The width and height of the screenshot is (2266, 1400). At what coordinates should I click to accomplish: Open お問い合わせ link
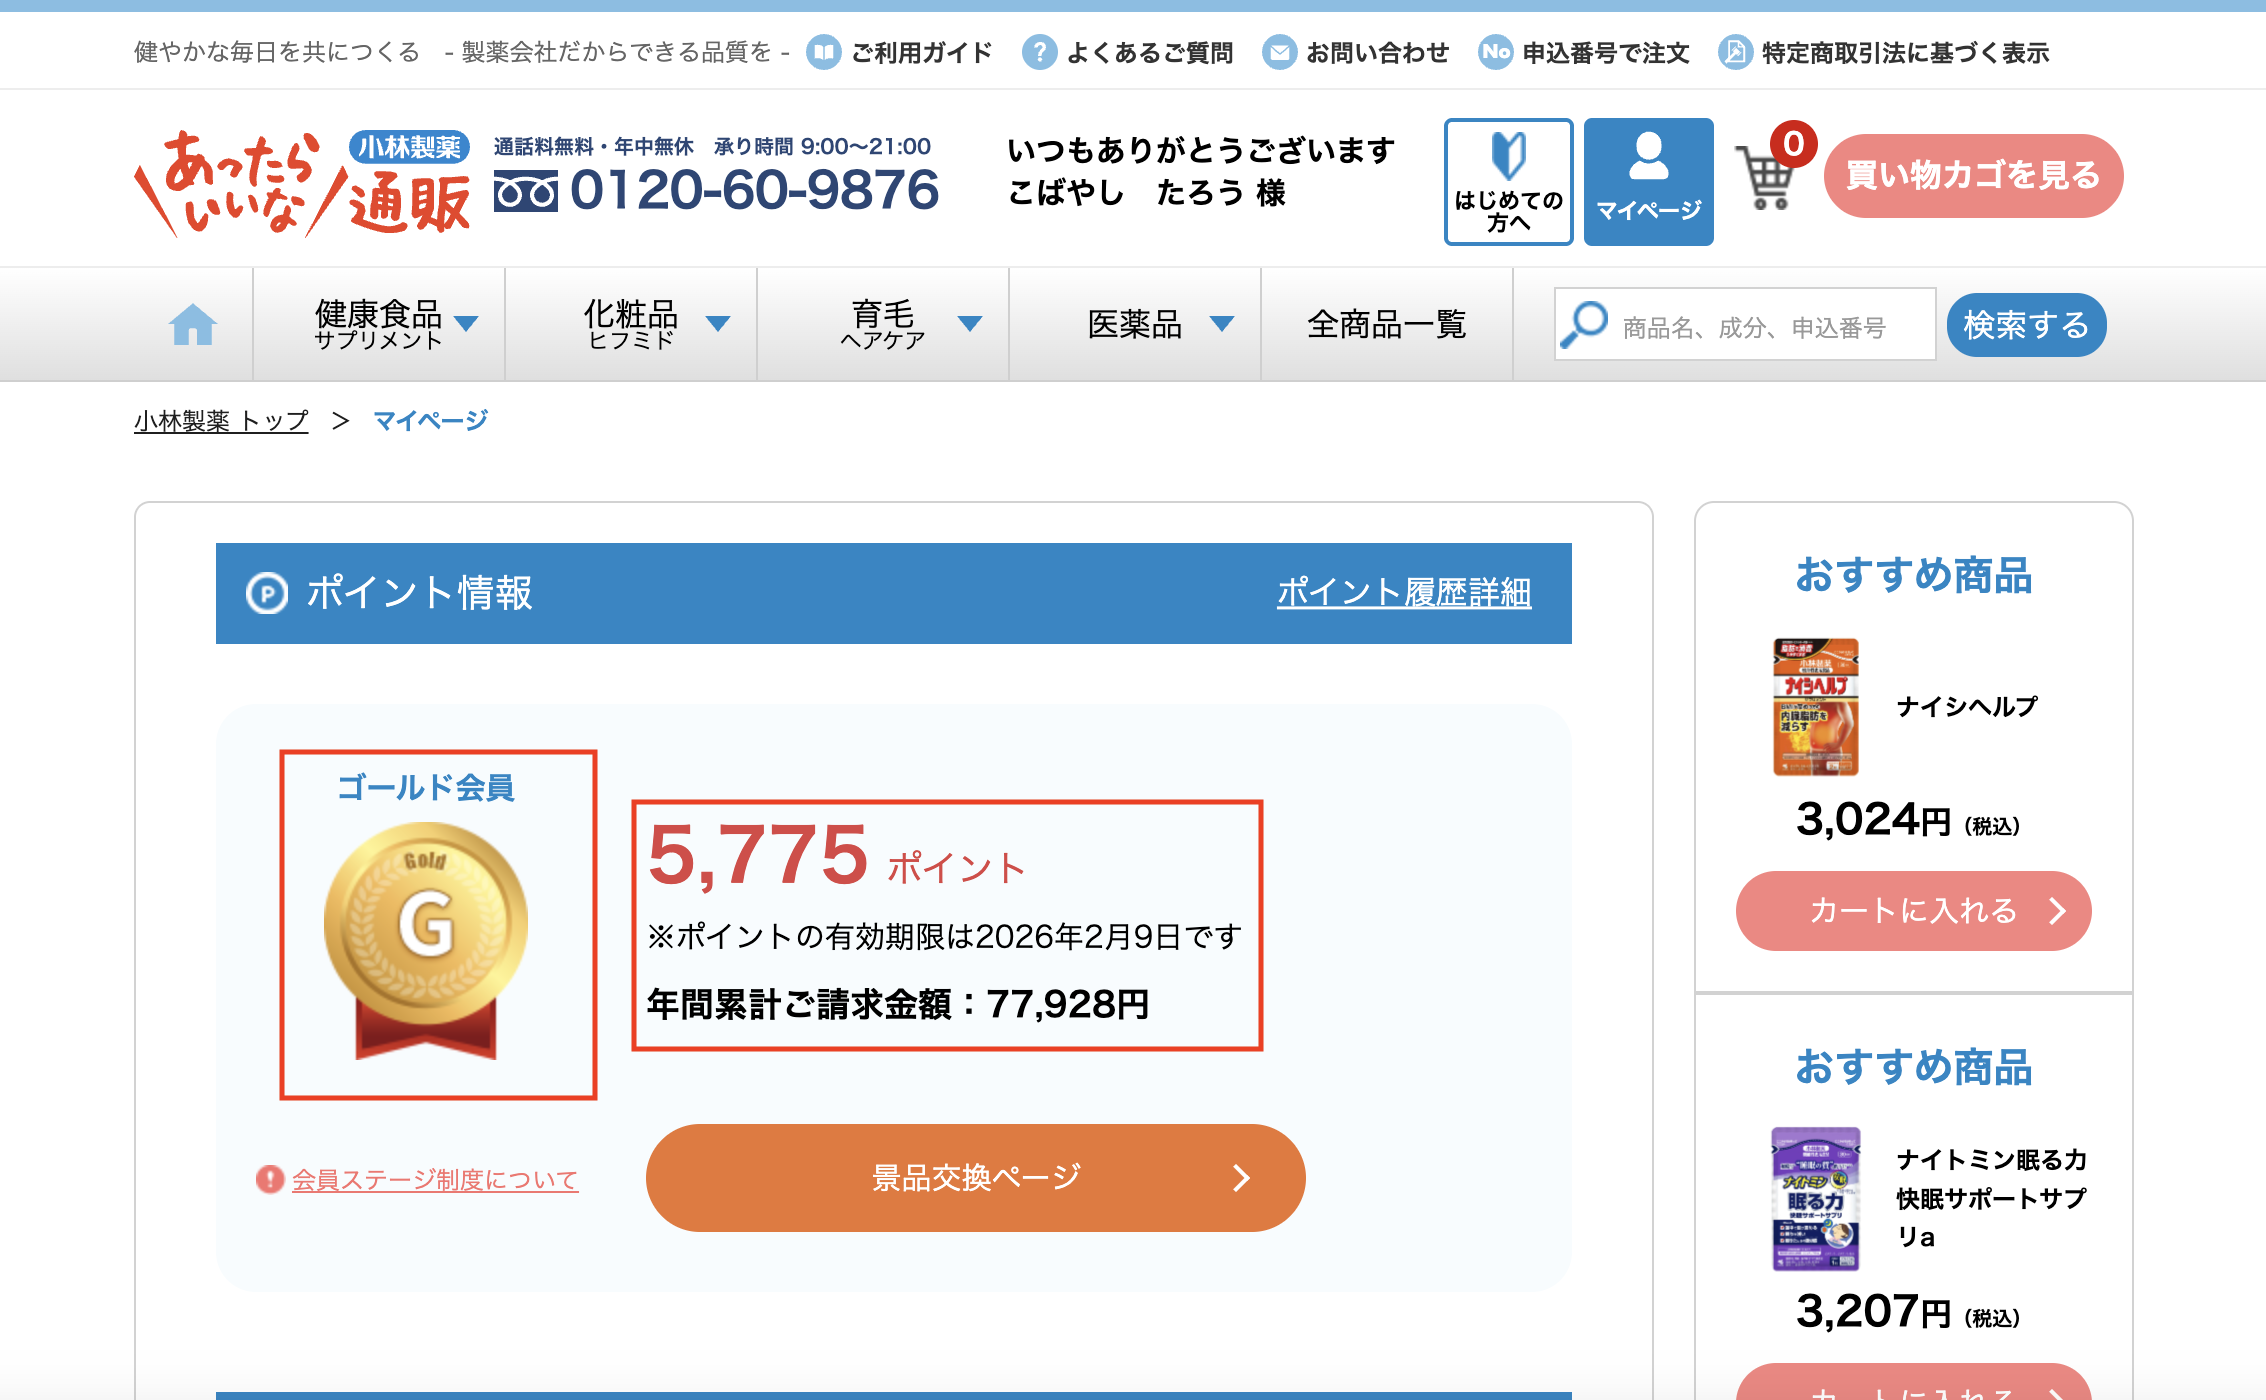point(1377,52)
